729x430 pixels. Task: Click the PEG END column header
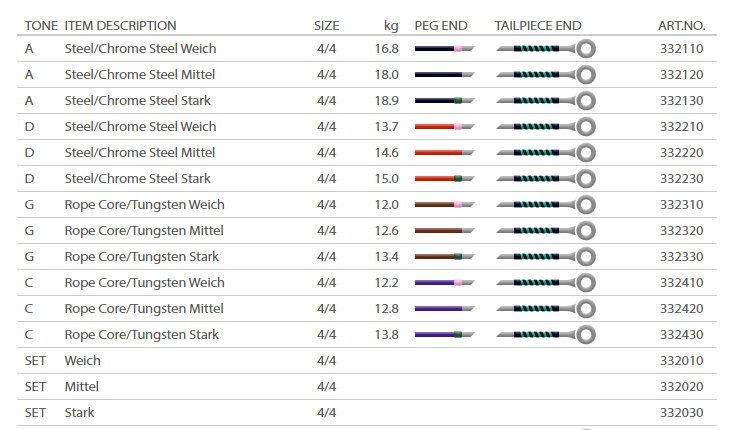pos(440,25)
